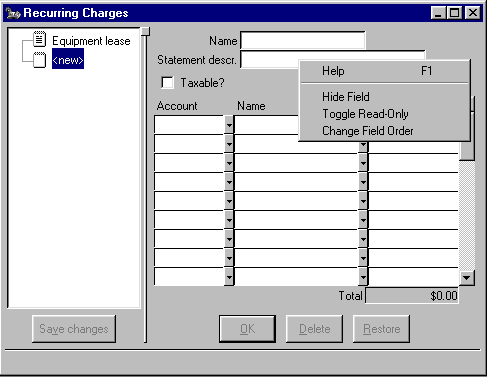Open the second row's Account dropdown arrow
Viewport: 487px width, 377px height.
click(x=229, y=144)
